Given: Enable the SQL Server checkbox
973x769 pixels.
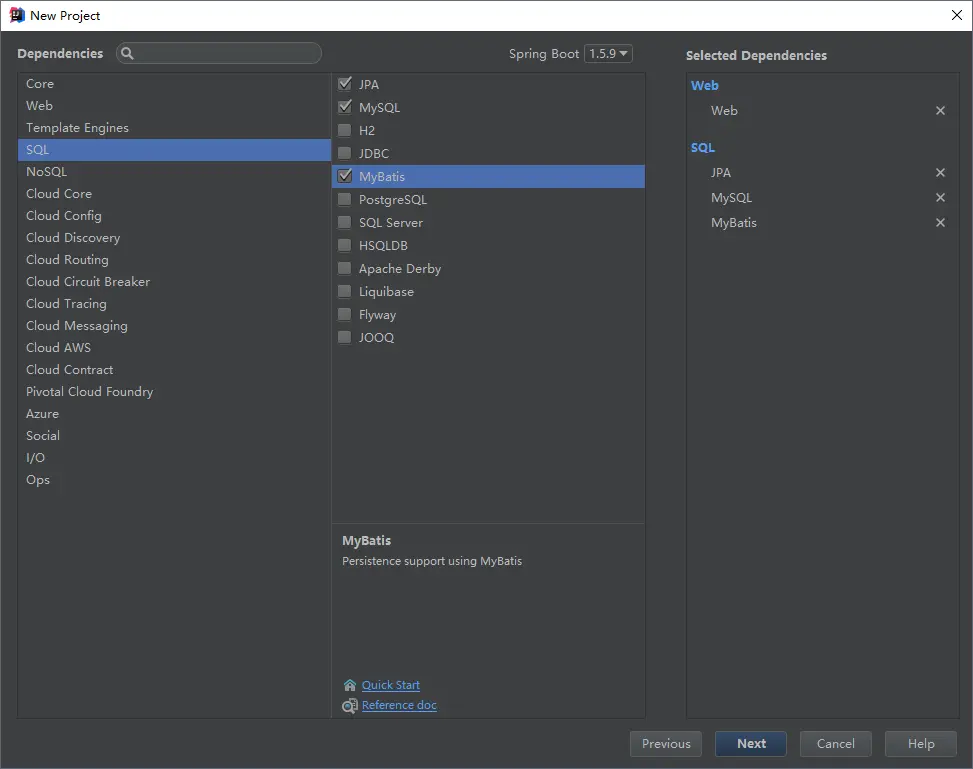Looking at the screenshot, I should coord(344,222).
